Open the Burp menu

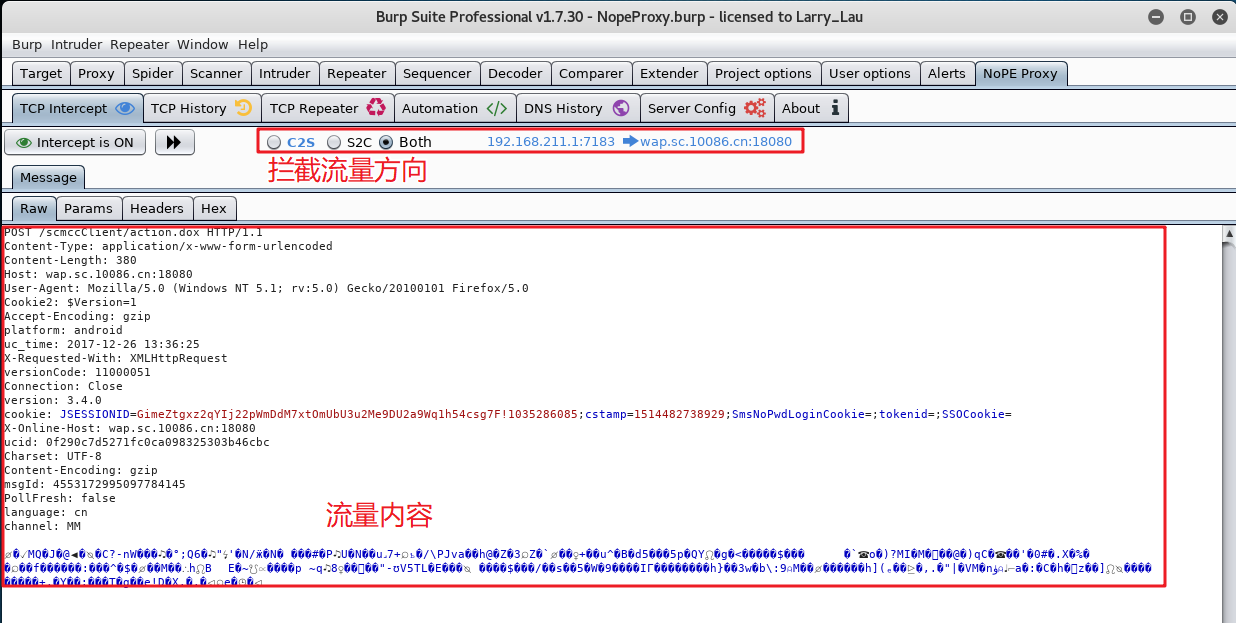[x=27, y=44]
